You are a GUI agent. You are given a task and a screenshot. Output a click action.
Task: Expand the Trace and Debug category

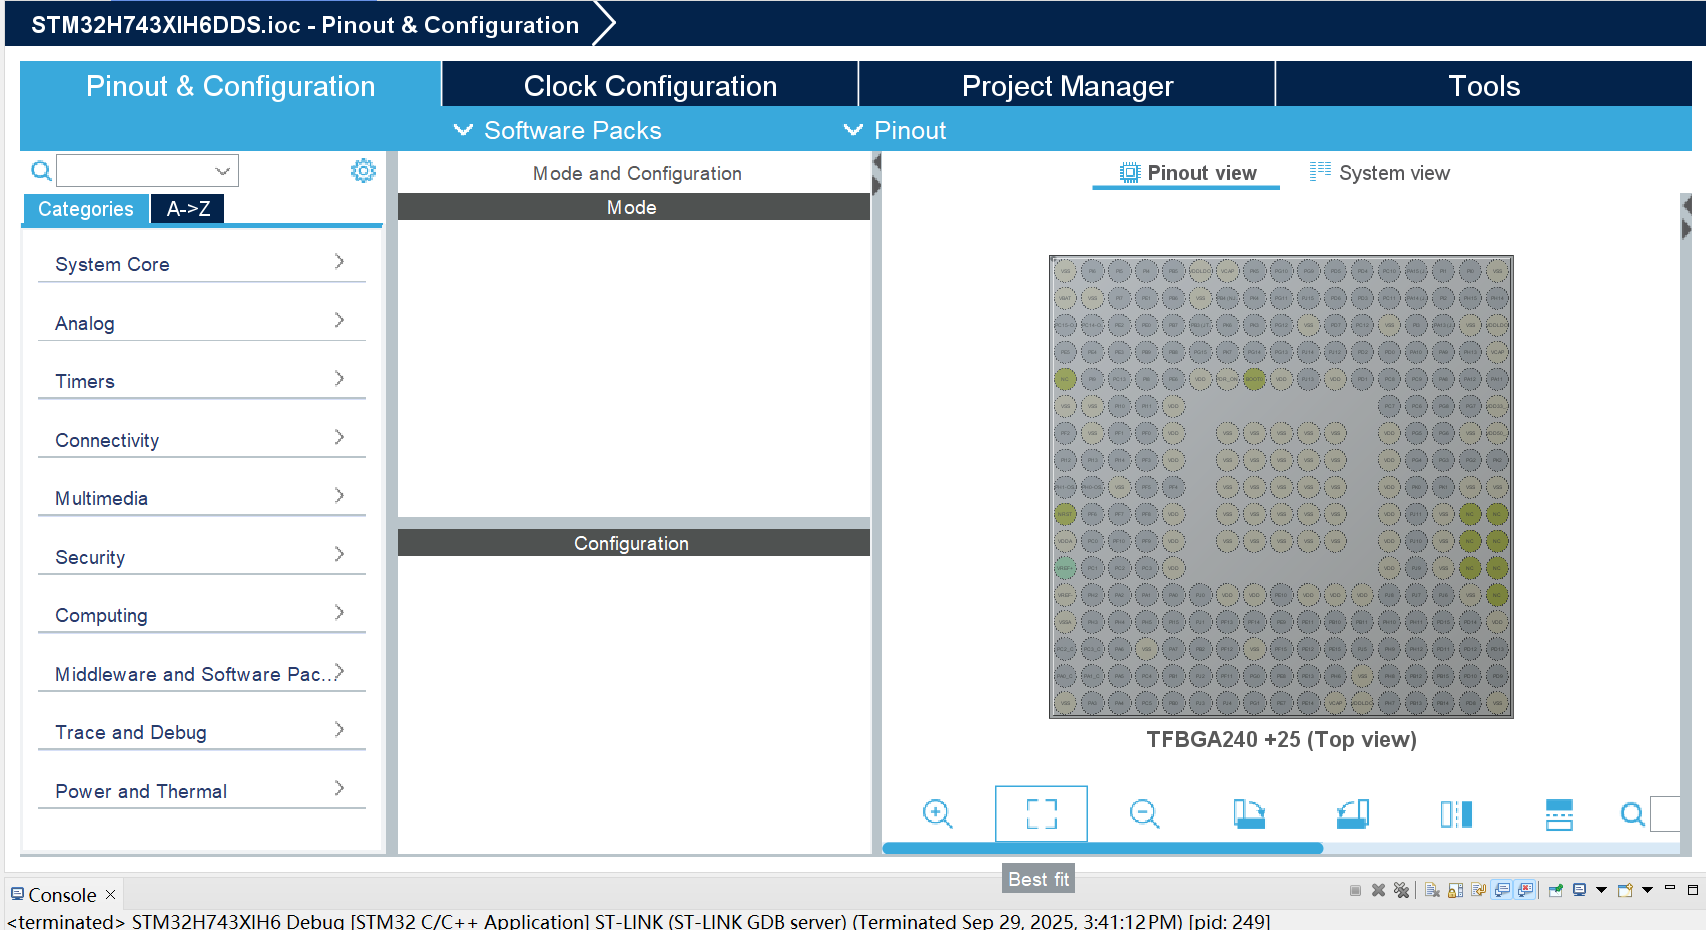click(202, 732)
